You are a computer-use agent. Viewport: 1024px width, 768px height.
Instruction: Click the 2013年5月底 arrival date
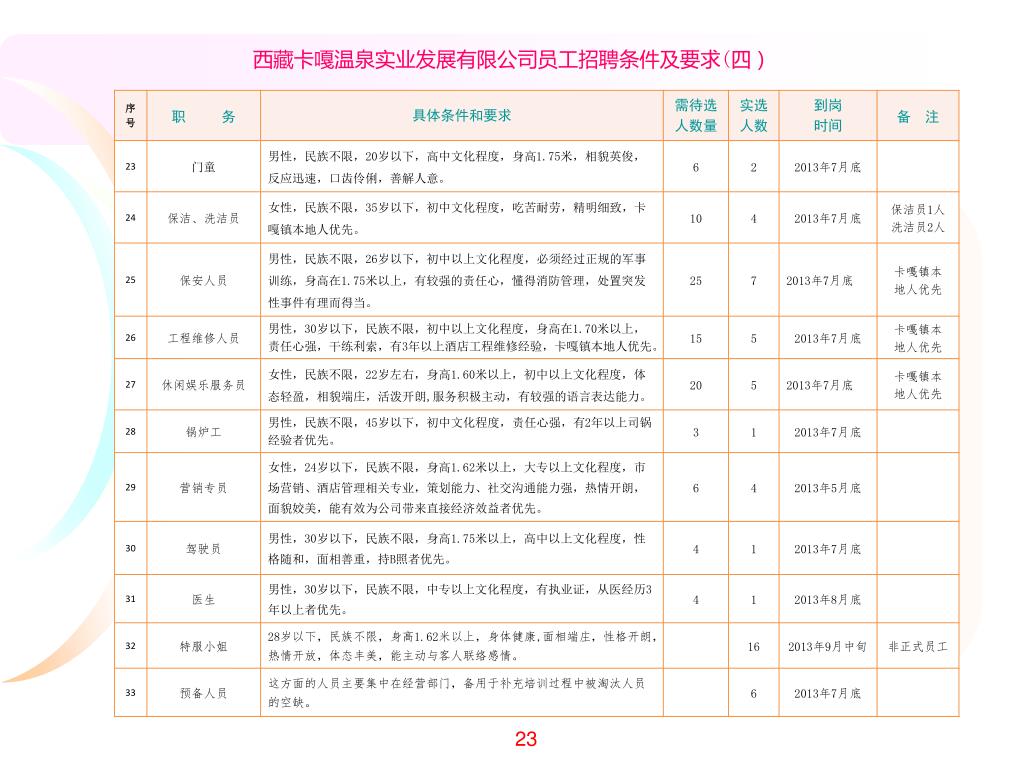click(827, 488)
